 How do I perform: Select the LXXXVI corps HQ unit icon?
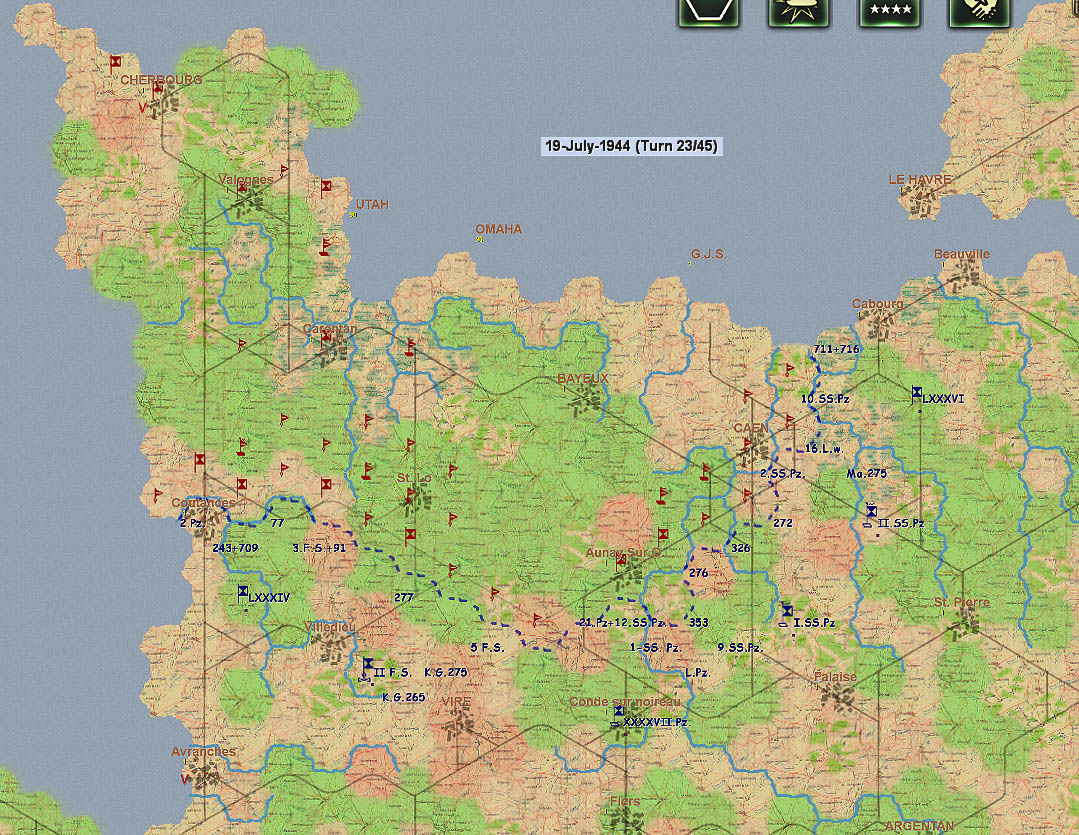(917, 394)
